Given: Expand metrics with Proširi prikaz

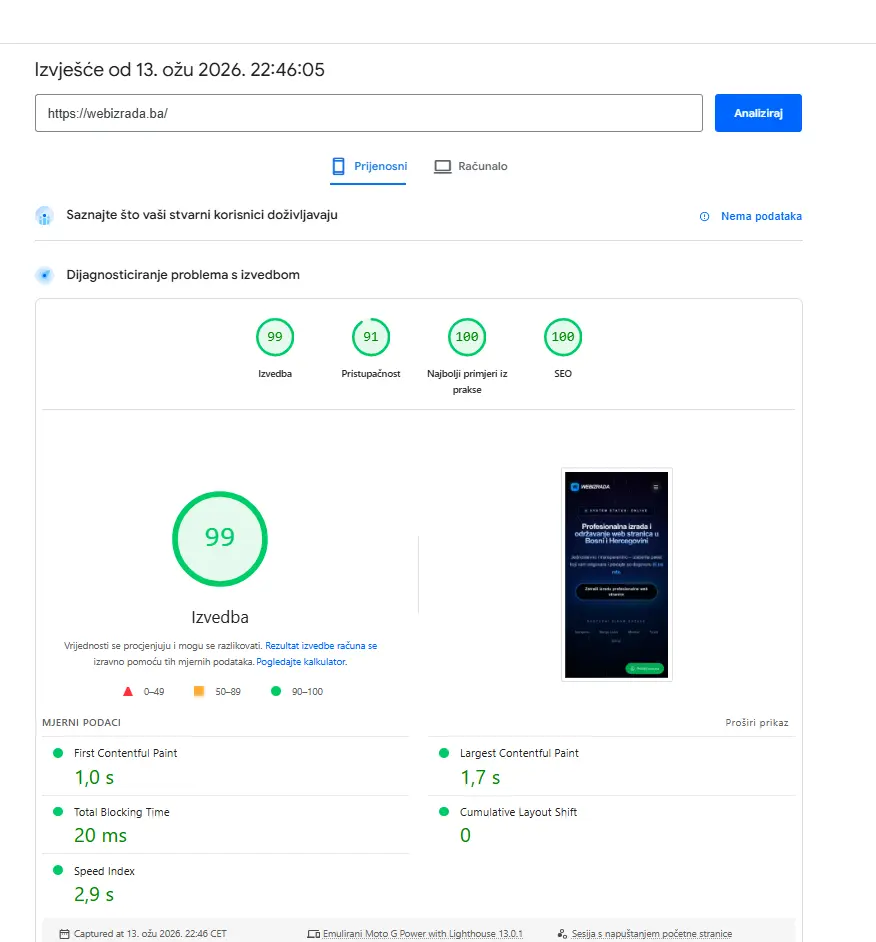Looking at the screenshot, I should (x=757, y=722).
